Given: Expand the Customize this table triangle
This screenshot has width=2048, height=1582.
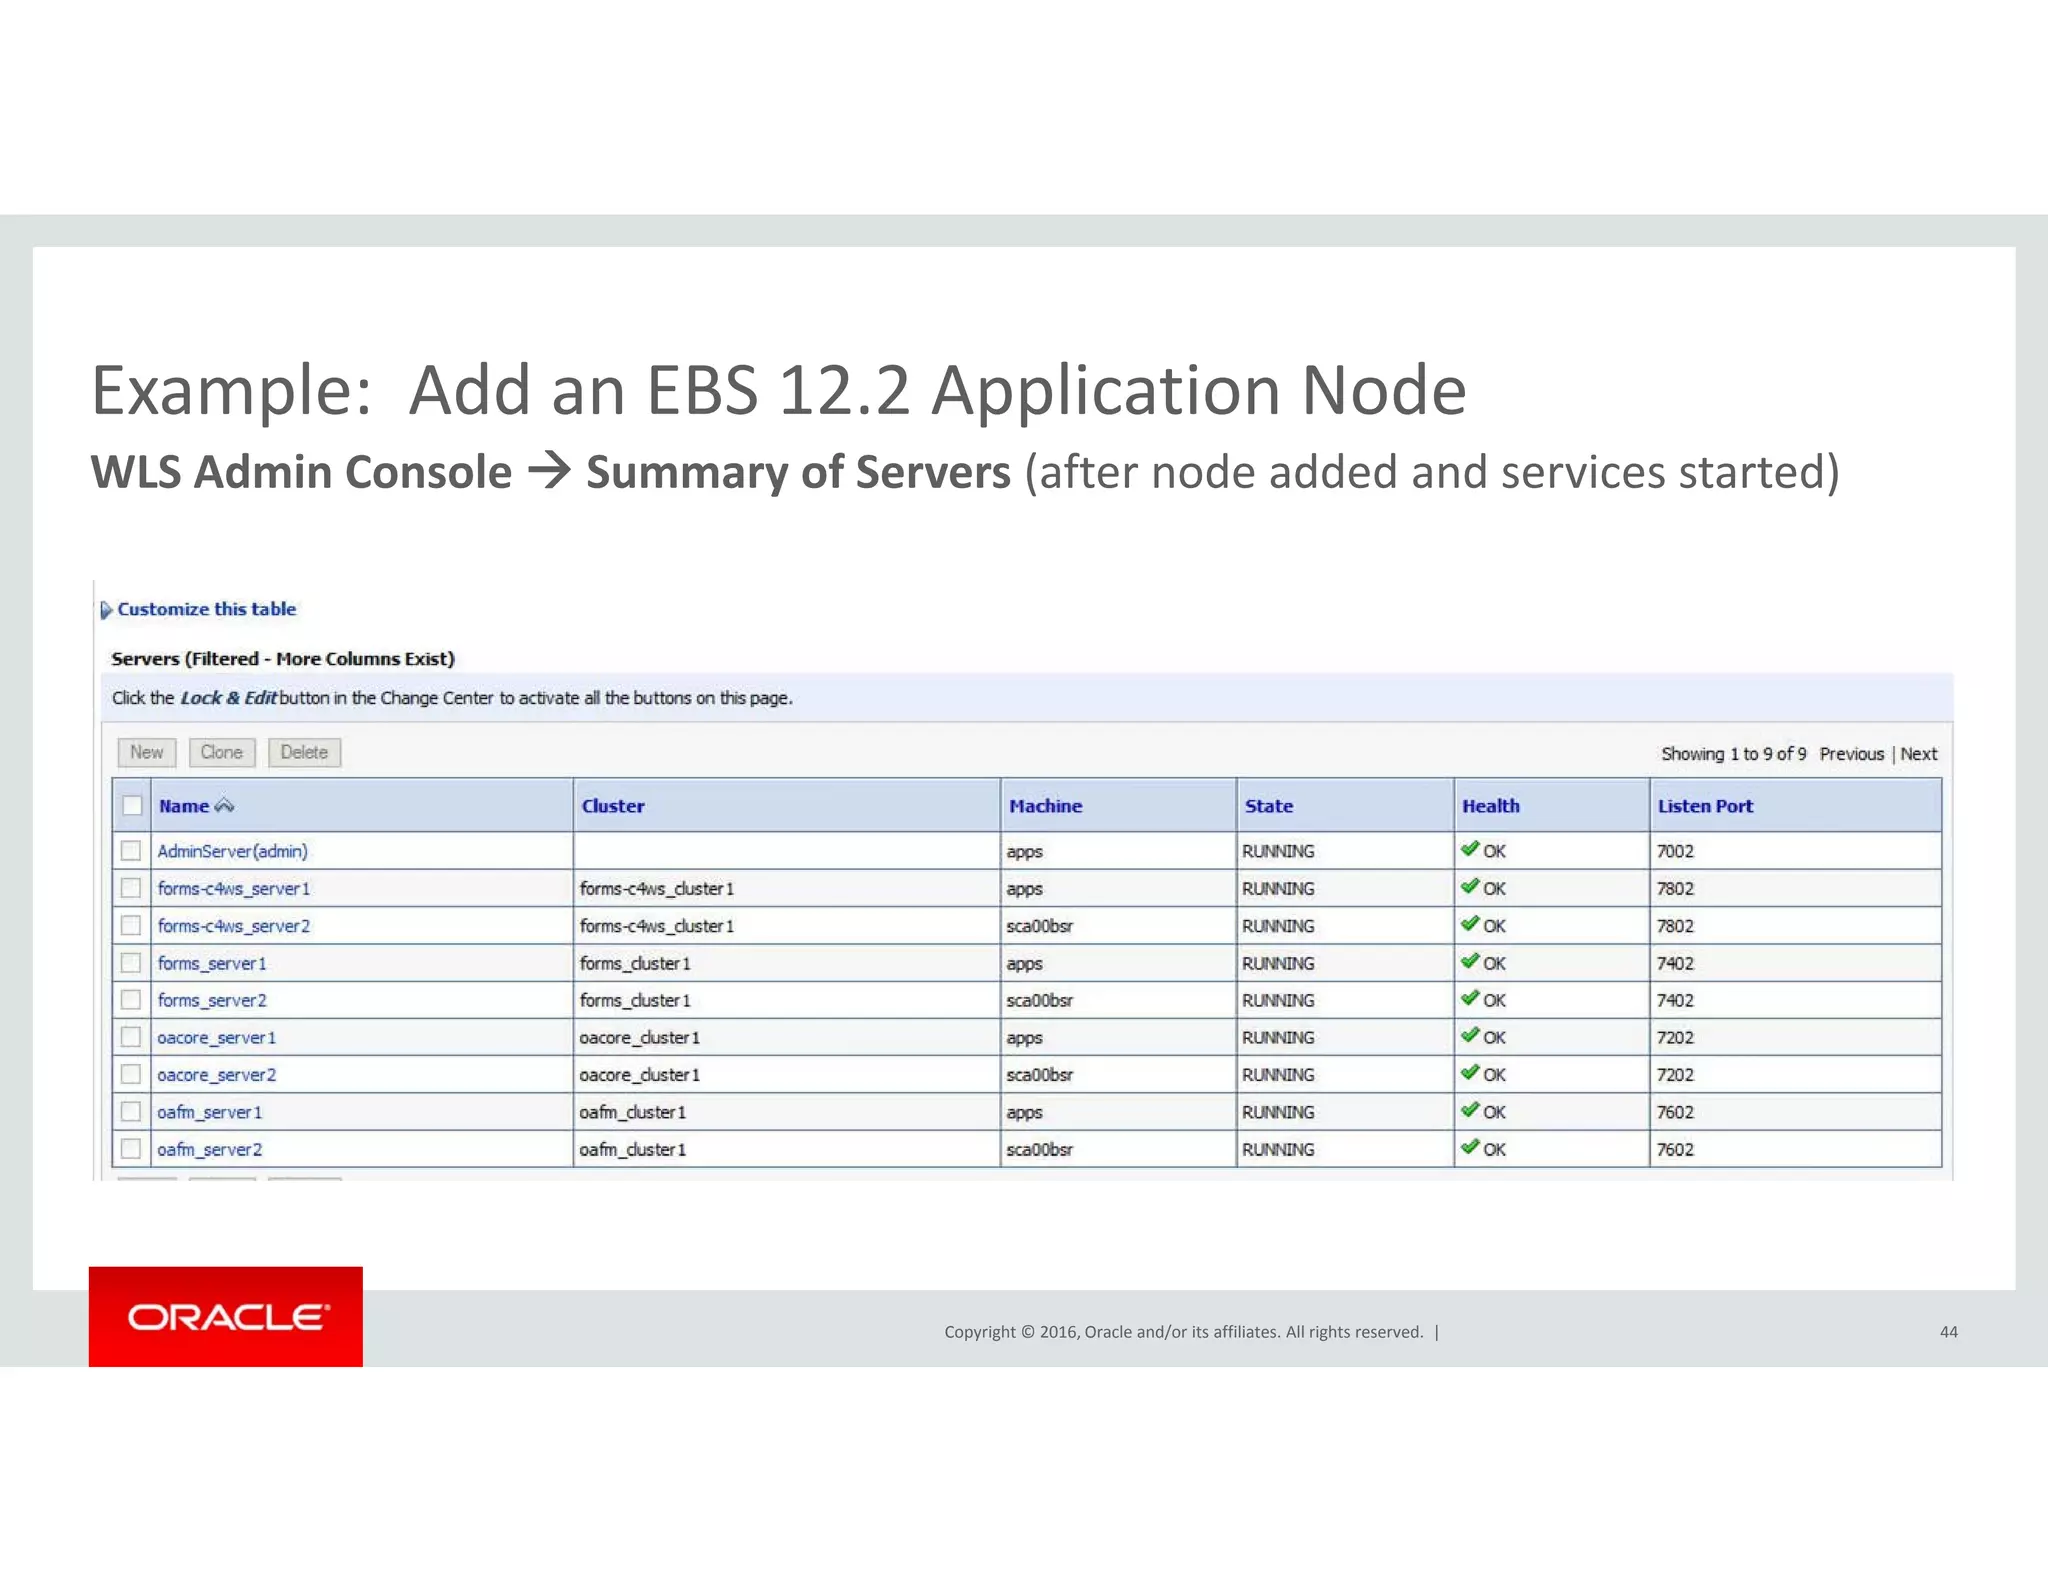Looking at the screenshot, I should [x=106, y=610].
